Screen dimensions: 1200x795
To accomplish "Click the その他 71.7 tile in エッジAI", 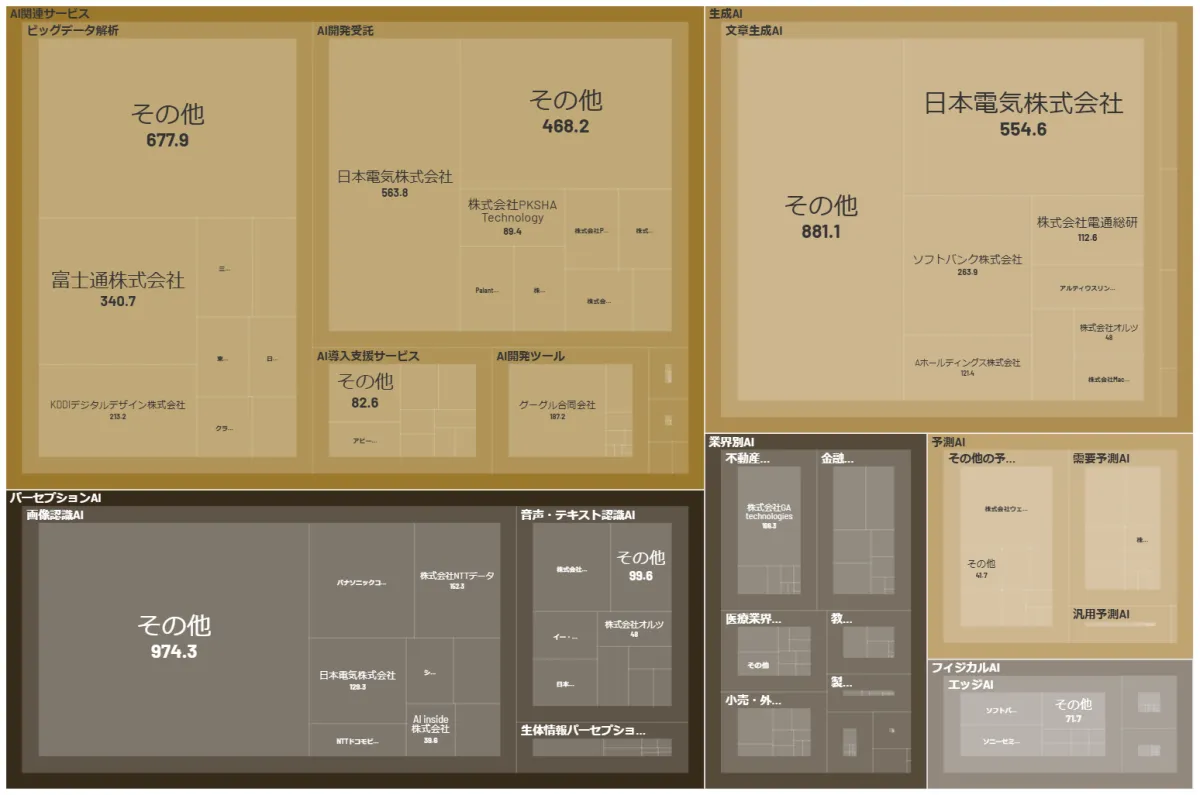I will 1073,710.
